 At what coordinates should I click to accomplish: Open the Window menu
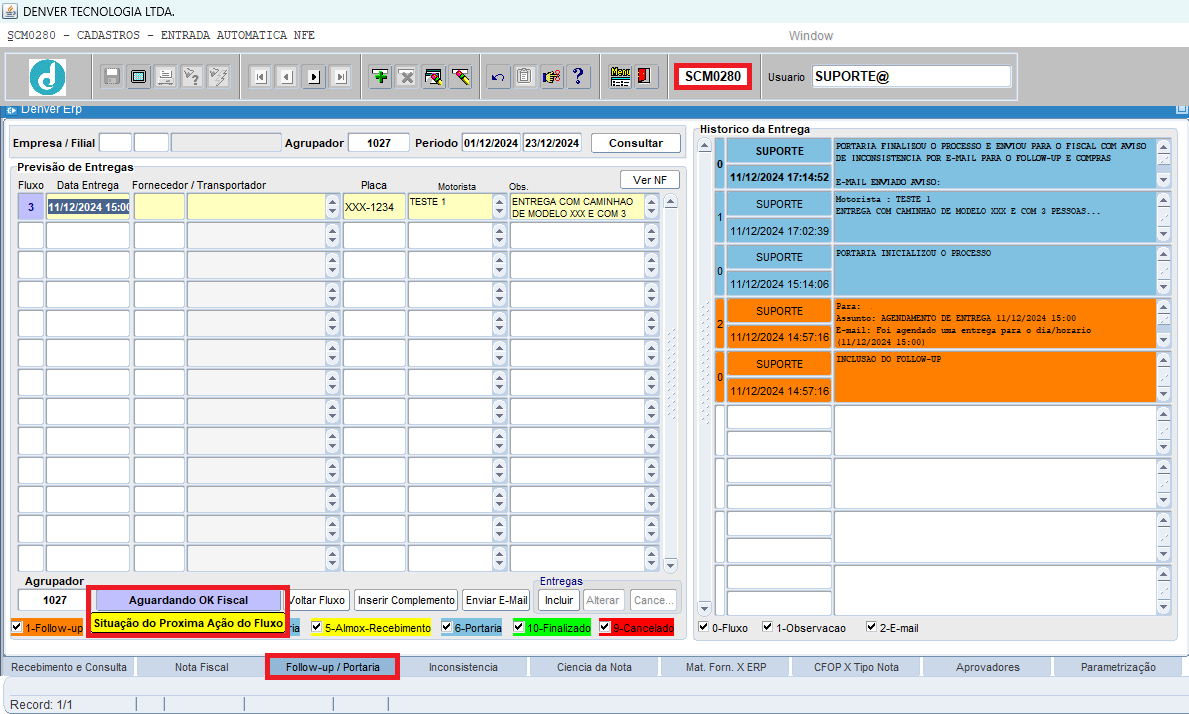point(811,36)
